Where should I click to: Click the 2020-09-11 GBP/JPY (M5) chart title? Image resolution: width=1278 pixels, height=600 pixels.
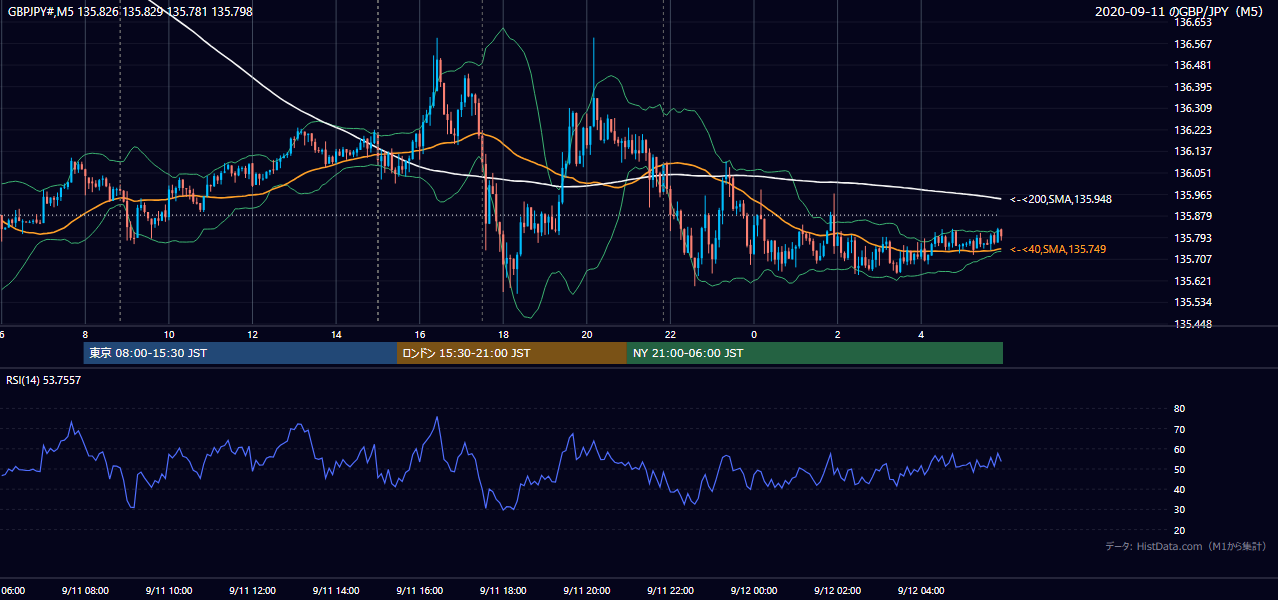(x=1180, y=12)
